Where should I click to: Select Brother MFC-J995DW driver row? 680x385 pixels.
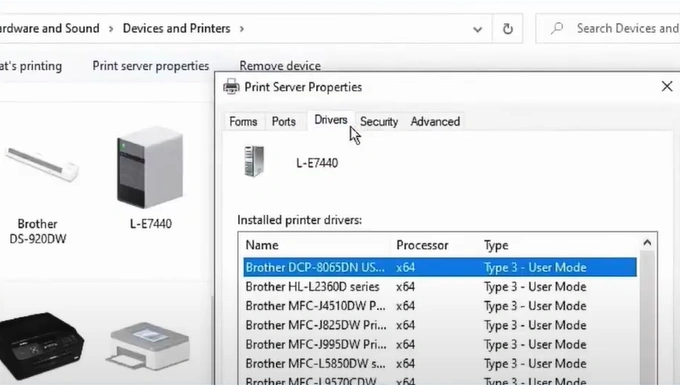(440, 344)
